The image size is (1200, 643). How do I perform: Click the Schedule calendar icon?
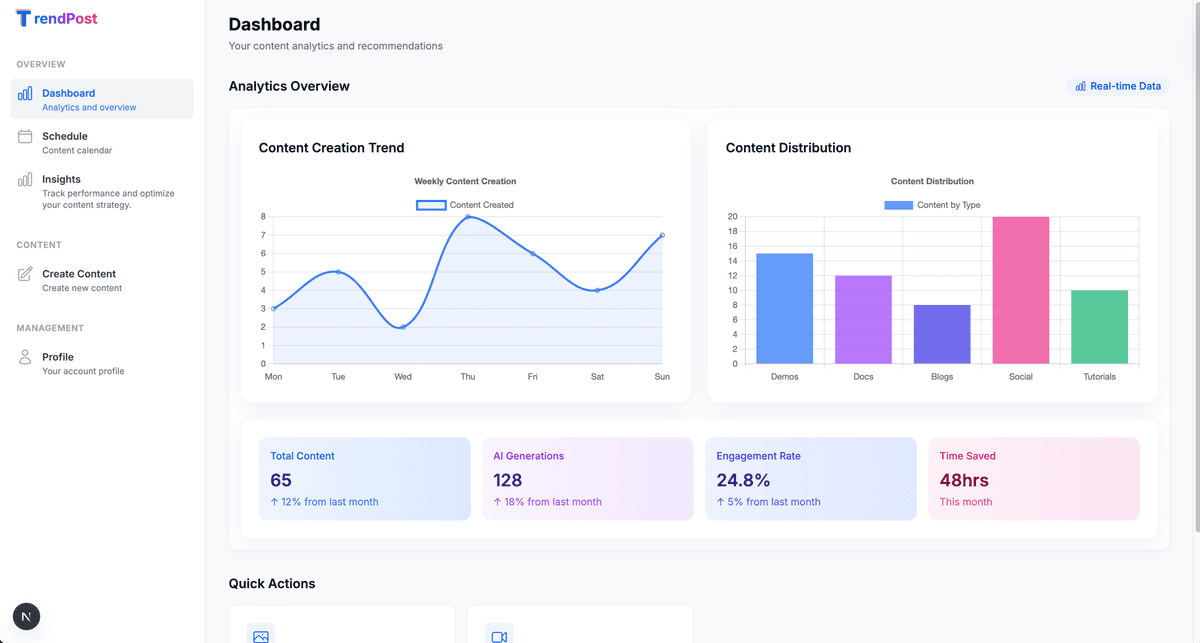point(24,137)
